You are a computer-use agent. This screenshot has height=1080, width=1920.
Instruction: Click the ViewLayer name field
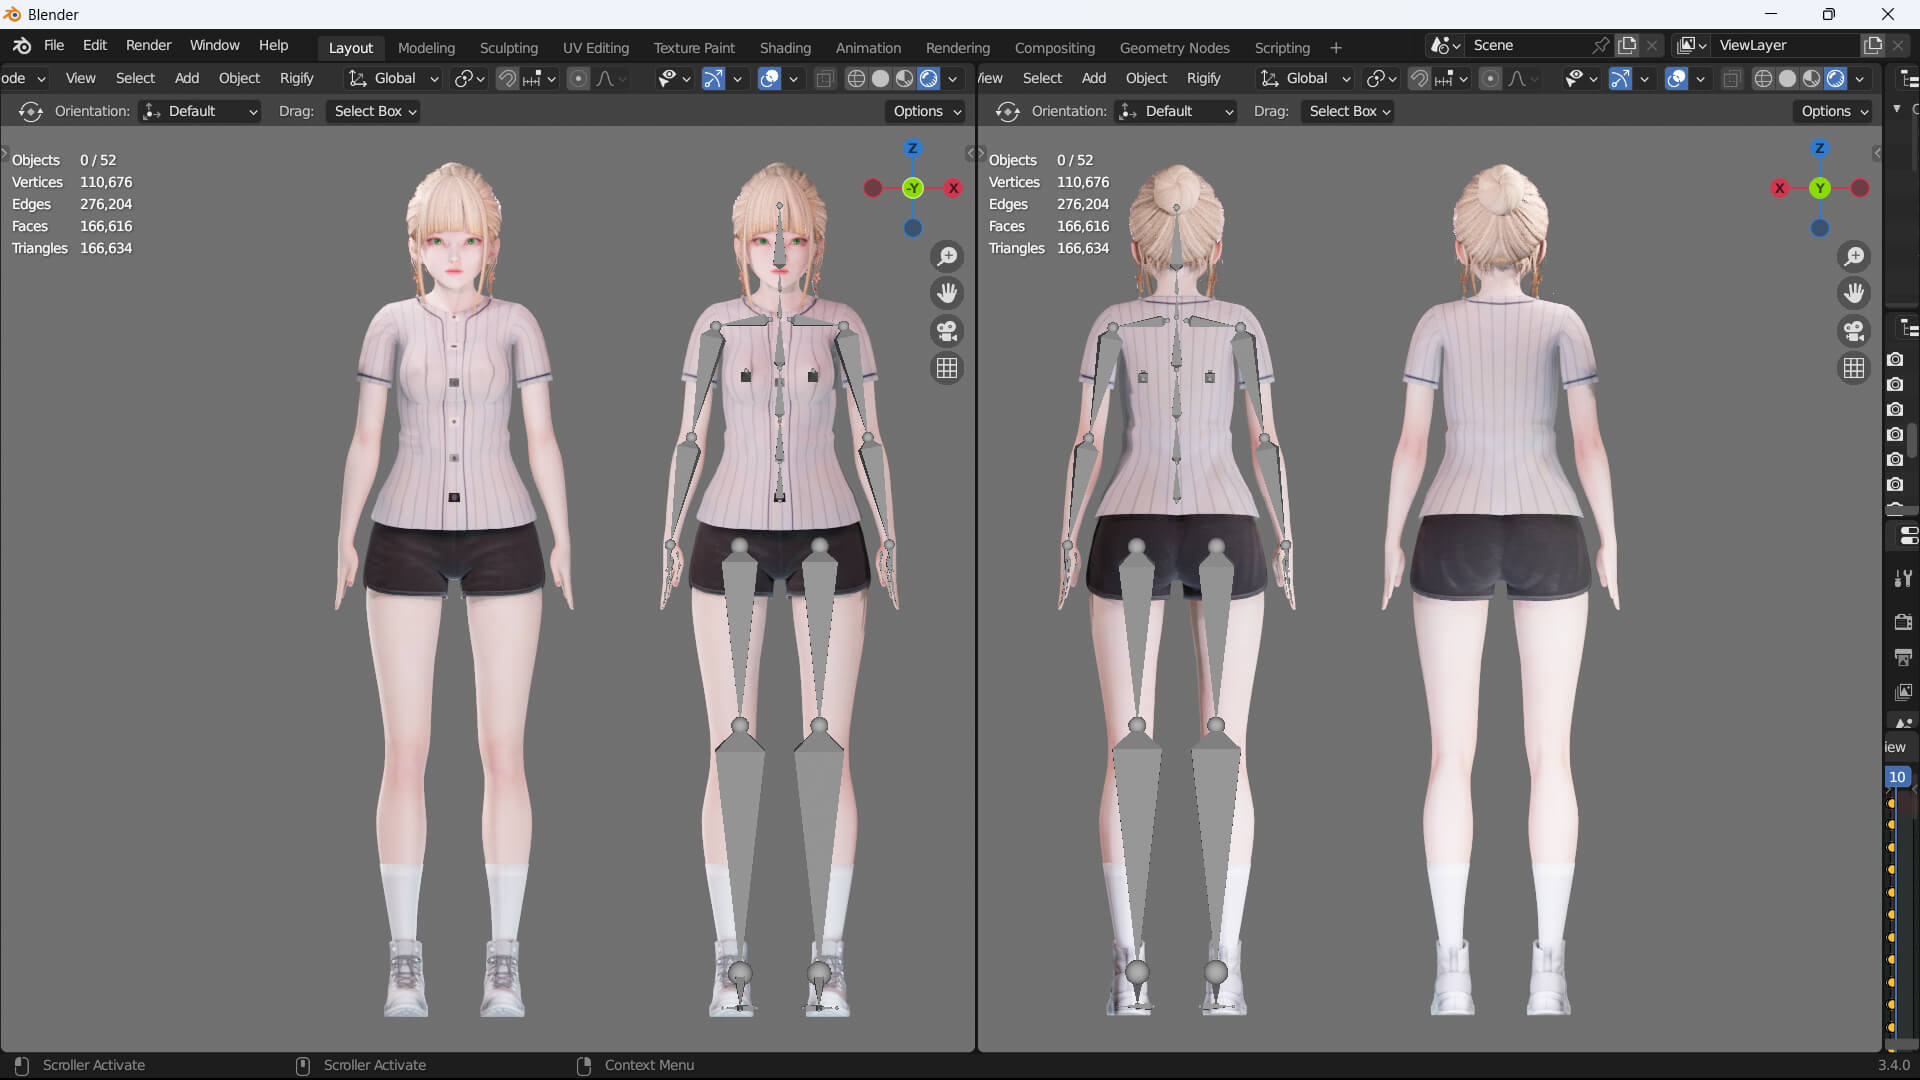pyautogui.click(x=1786, y=45)
